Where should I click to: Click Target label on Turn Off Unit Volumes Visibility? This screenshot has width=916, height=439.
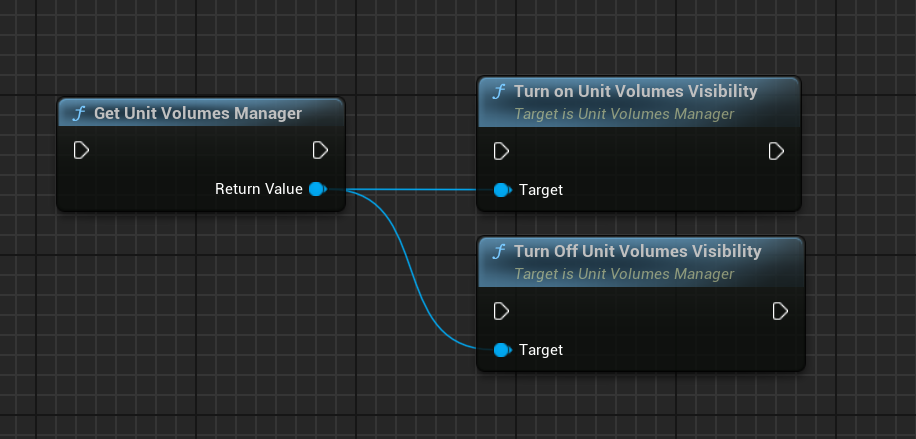pyautogui.click(x=540, y=350)
